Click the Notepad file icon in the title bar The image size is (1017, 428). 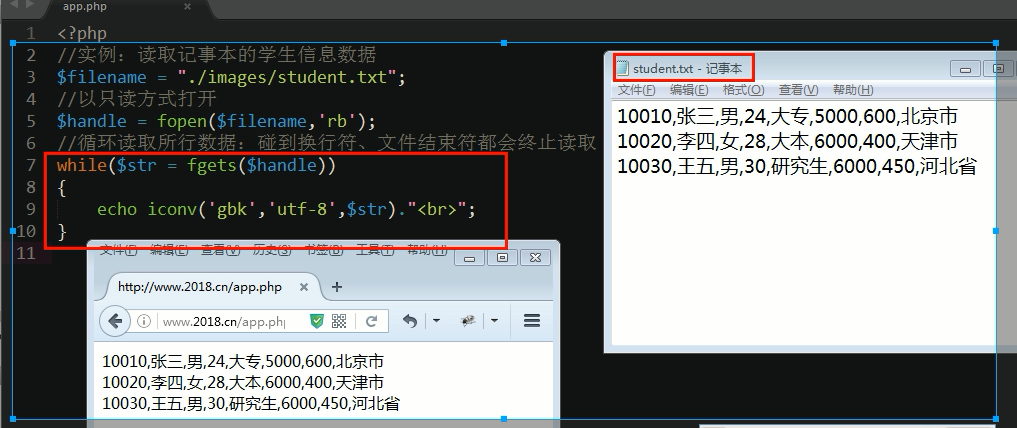[623, 67]
